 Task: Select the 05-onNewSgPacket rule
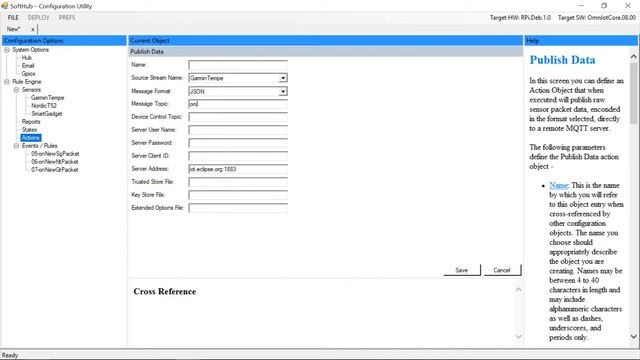tap(55, 154)
